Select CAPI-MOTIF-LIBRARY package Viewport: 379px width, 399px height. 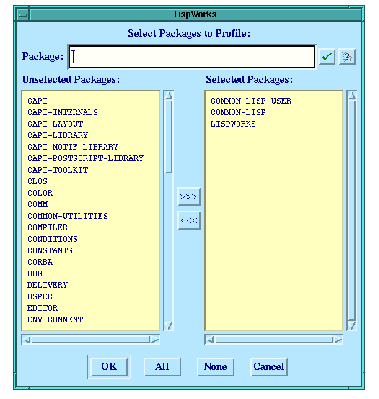point(73,147)
